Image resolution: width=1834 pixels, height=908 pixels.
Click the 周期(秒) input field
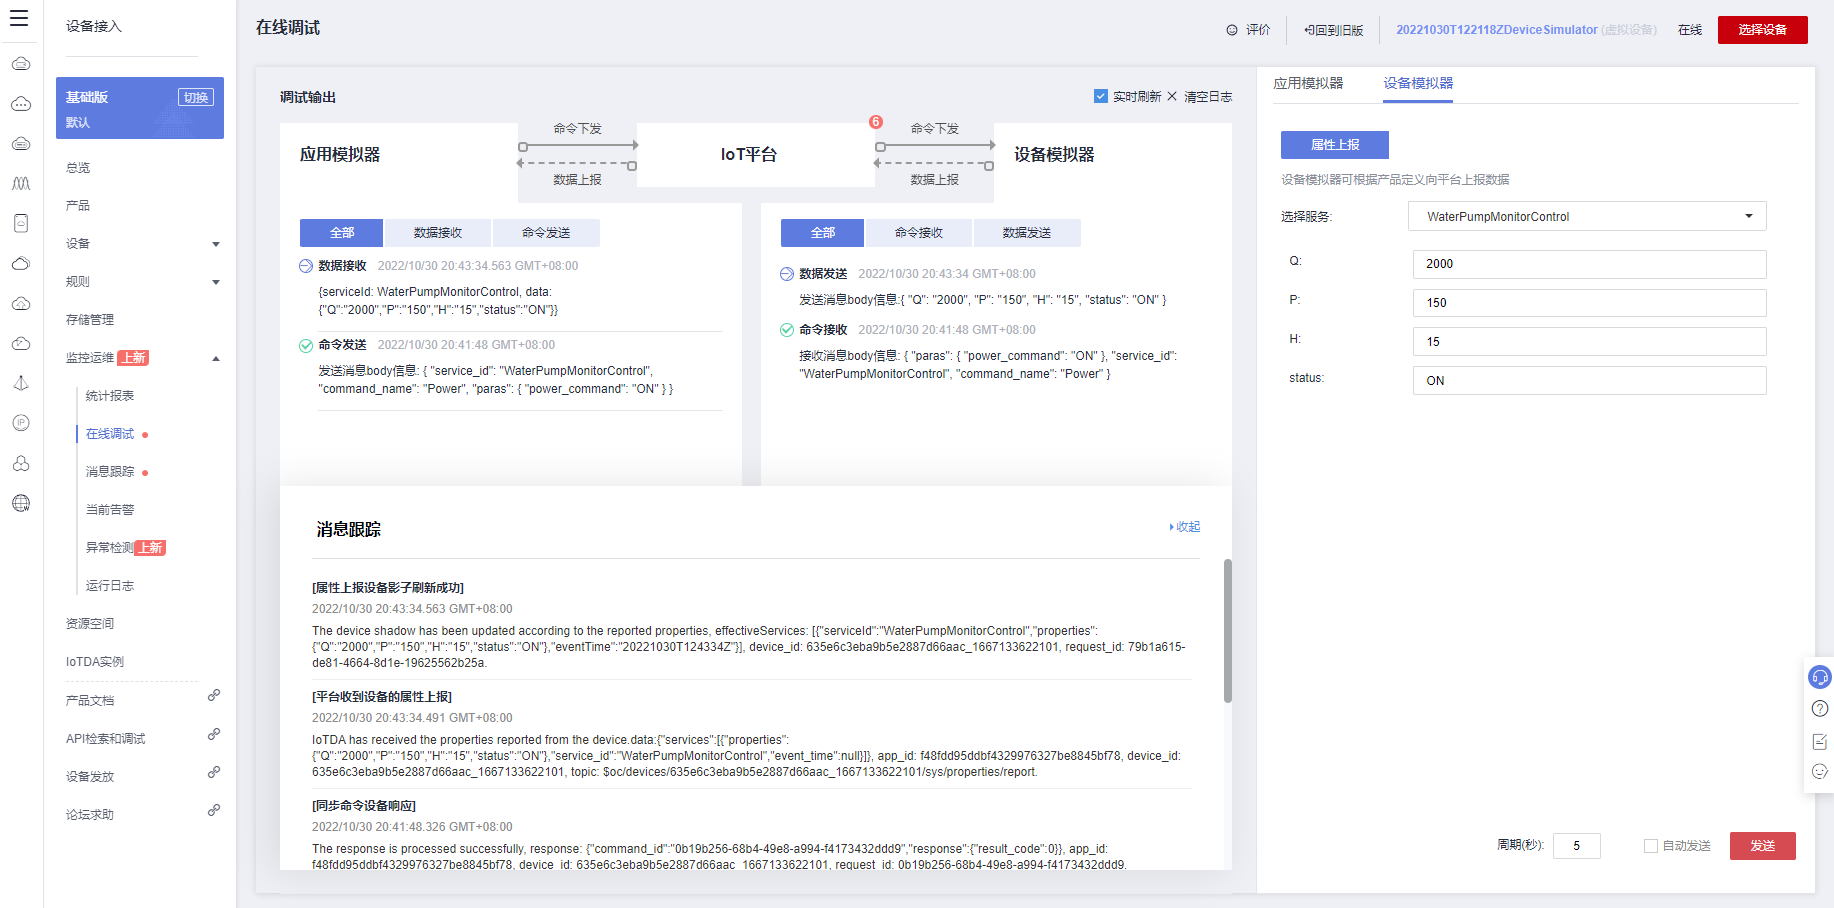1577,846
